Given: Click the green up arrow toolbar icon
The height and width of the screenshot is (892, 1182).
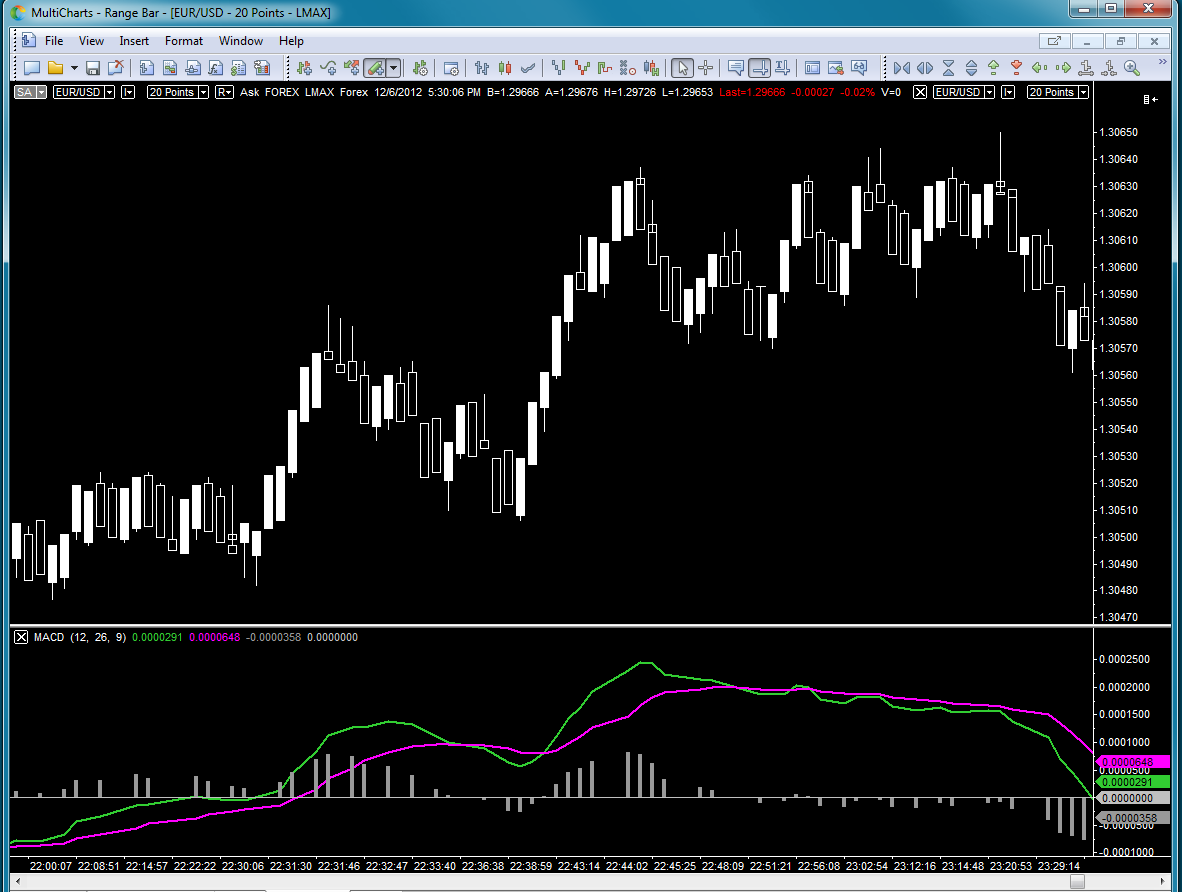Looking at the screenshot, I should coord(994,69).
